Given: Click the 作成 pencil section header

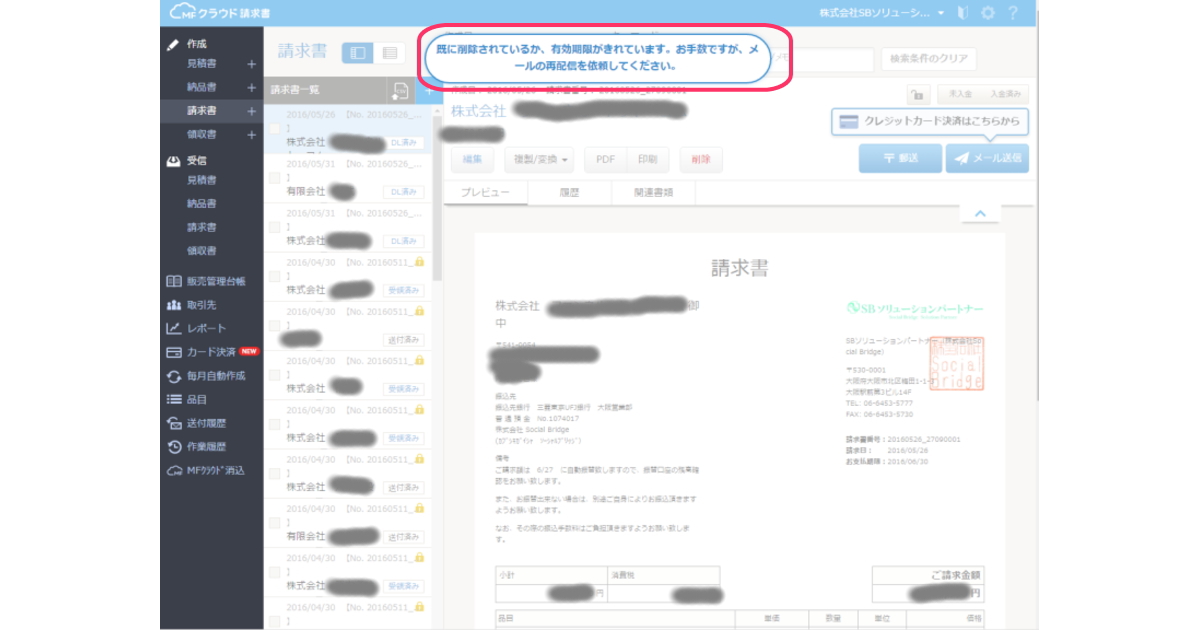Looking at the screenshot, I should pyautogui.click(x=188, y=44).
